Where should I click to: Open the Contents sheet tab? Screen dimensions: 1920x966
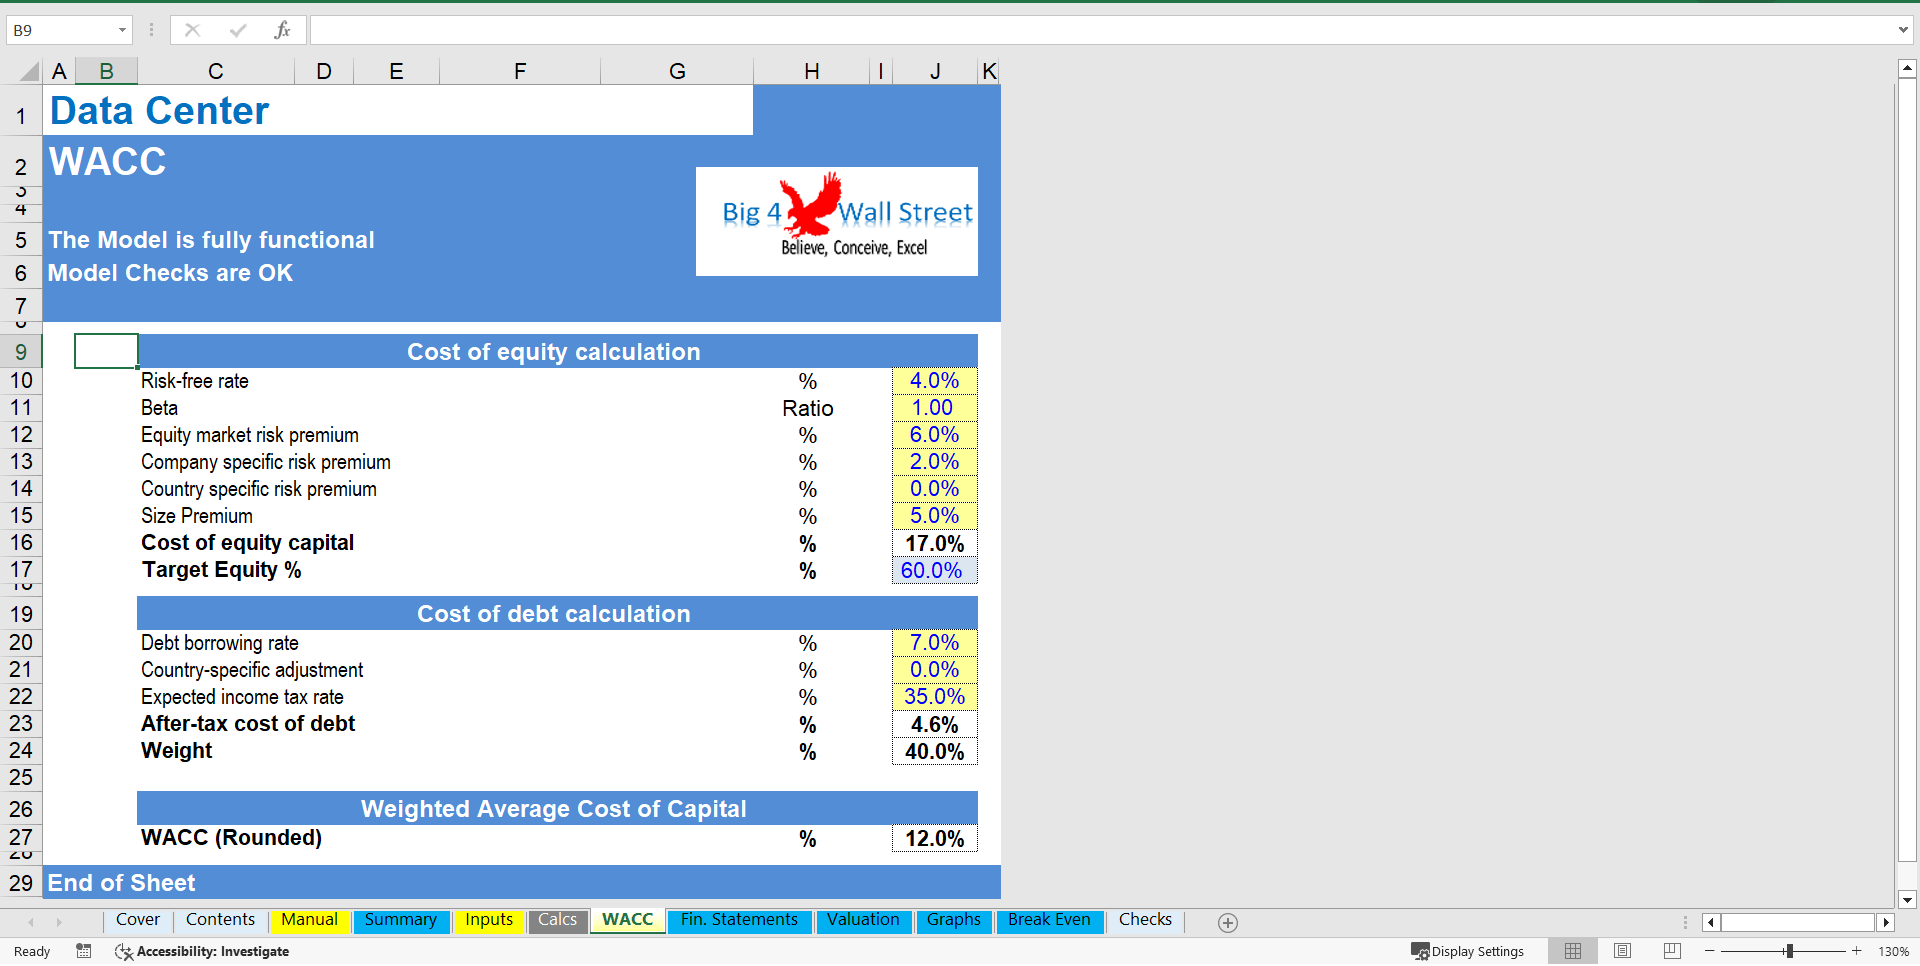click(x=220, y=920)
